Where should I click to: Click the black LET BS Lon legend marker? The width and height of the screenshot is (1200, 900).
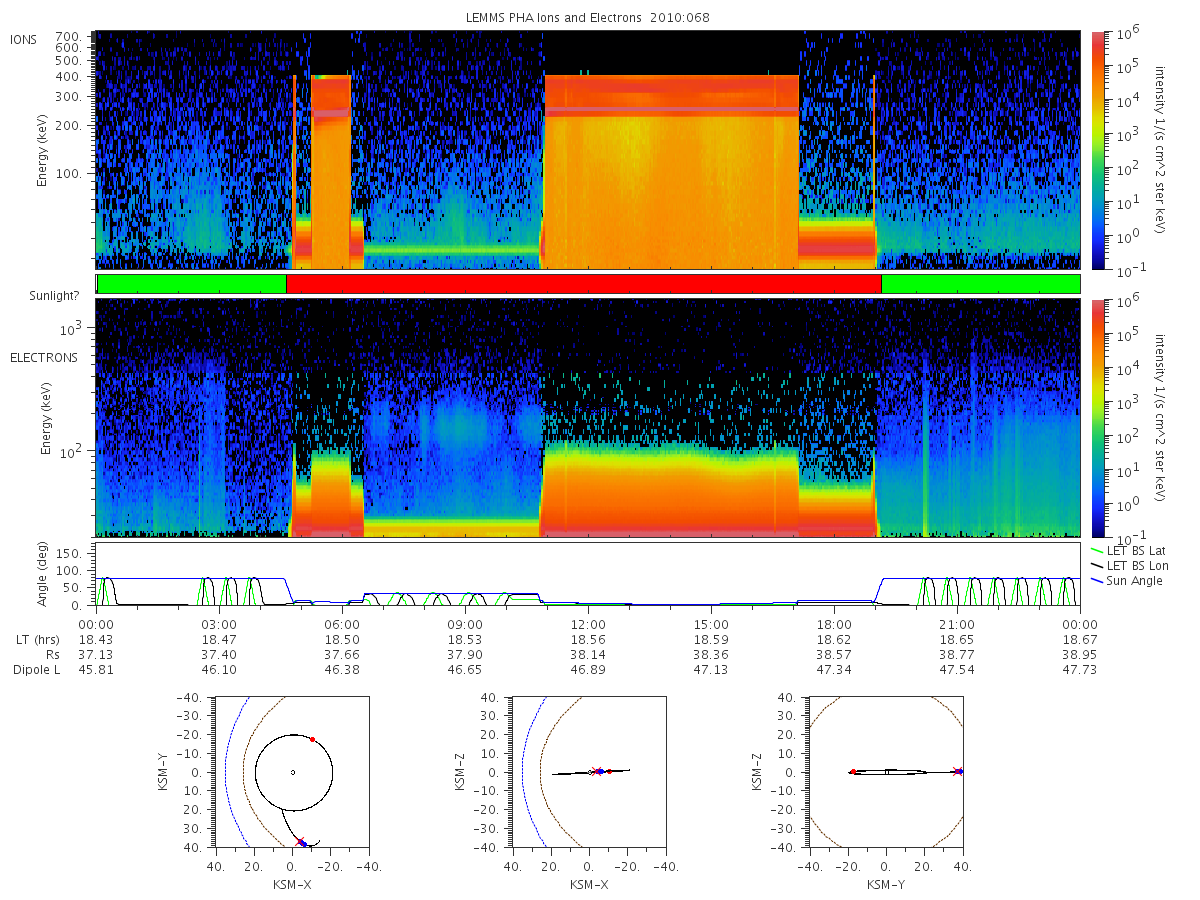point(1097,566)
